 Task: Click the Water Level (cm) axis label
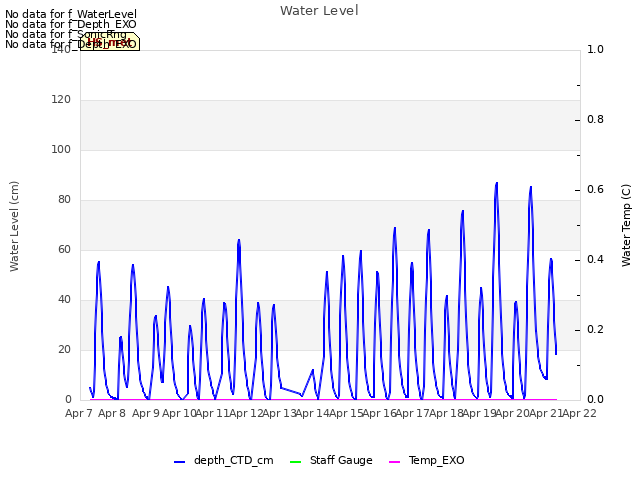click(14, 226)
